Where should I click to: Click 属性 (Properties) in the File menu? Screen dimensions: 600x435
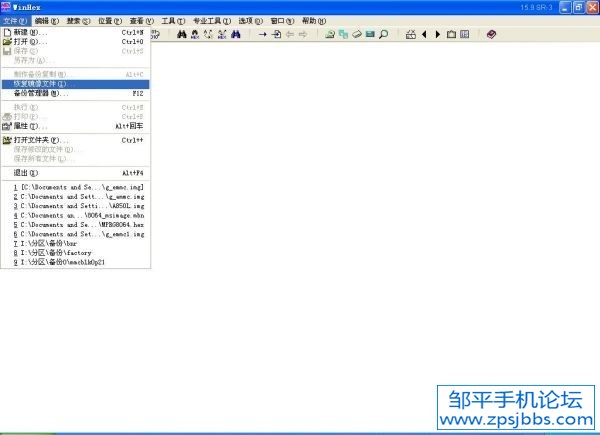(x=30, y=126)
